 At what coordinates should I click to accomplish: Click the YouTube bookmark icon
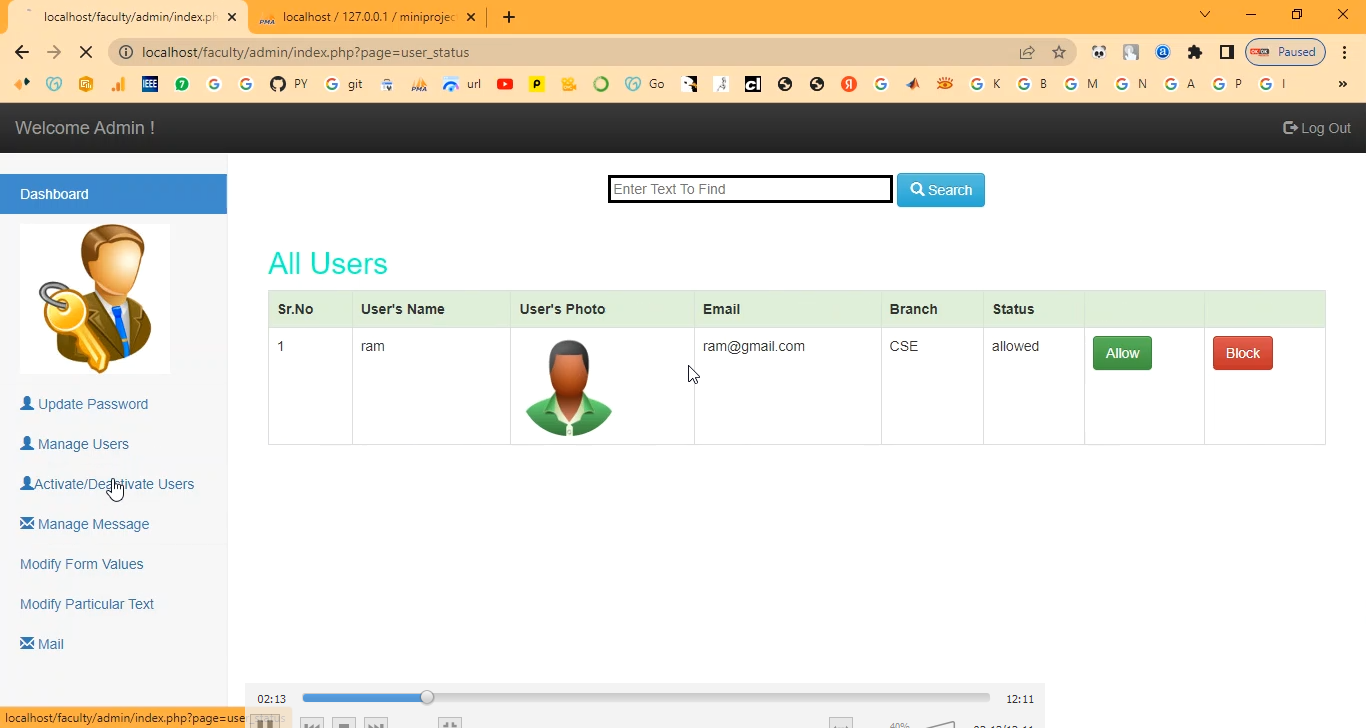505,84
